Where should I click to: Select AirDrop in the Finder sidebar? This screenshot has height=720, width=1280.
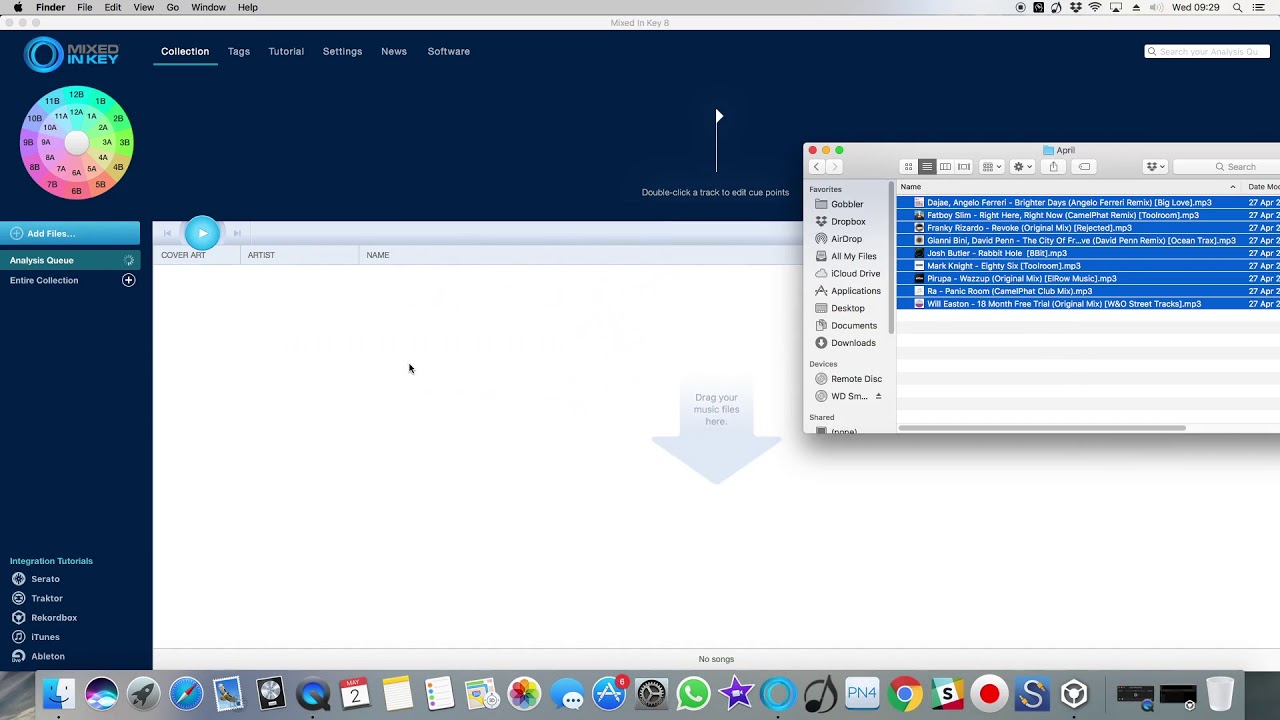(x=846, y=239)
